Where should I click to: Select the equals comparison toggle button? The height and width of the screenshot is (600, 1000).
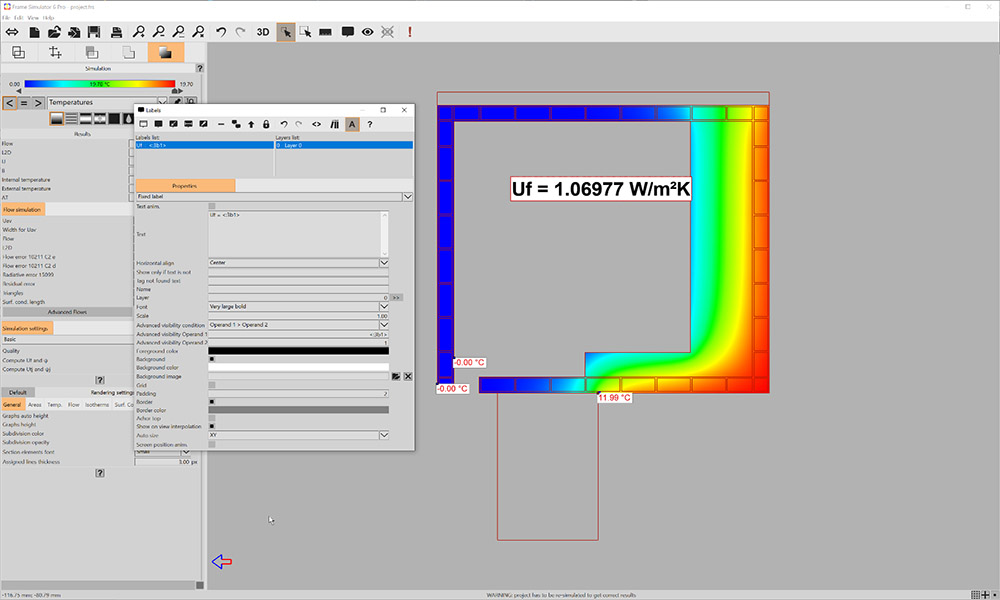(24, 103)
